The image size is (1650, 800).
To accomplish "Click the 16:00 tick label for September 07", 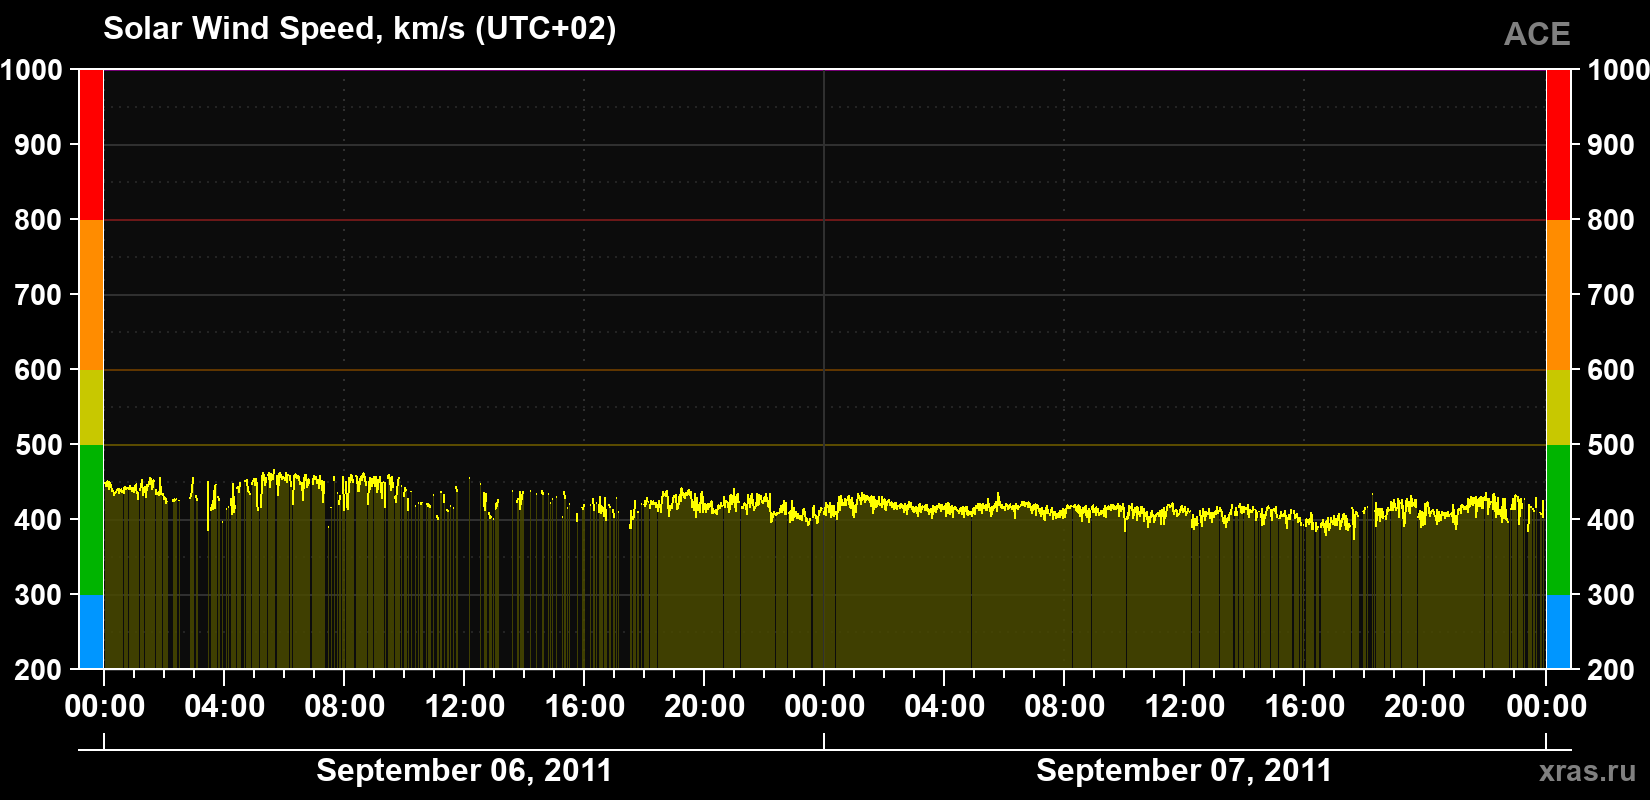I will click(1305, 707).
